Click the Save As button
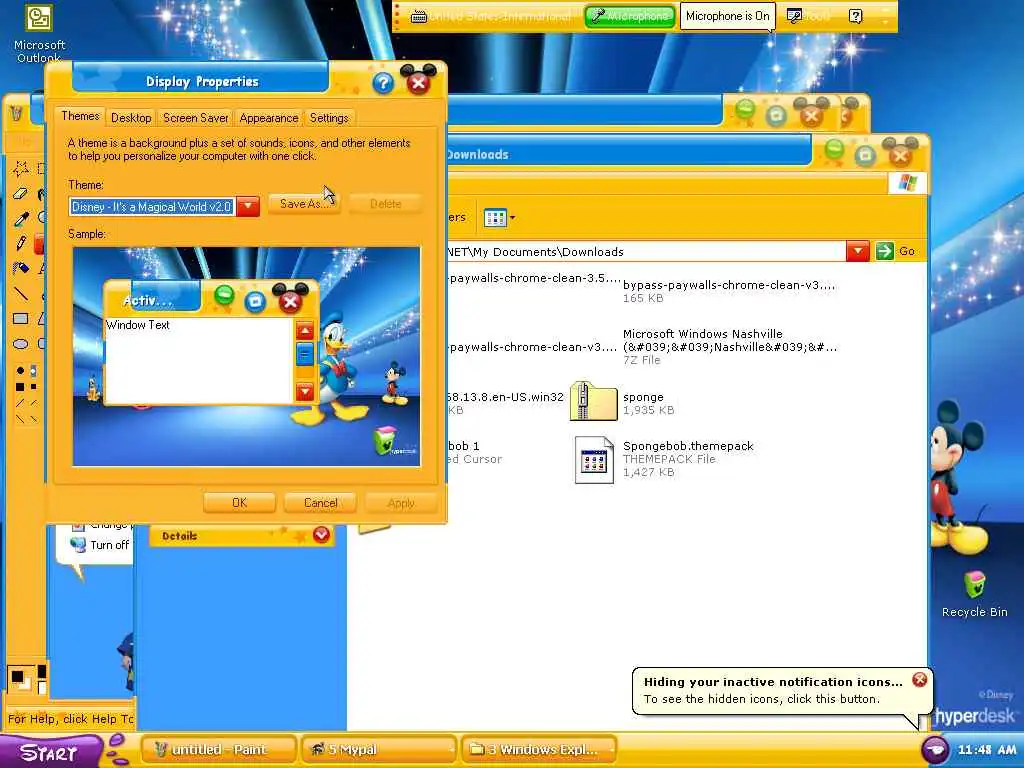 304,204
